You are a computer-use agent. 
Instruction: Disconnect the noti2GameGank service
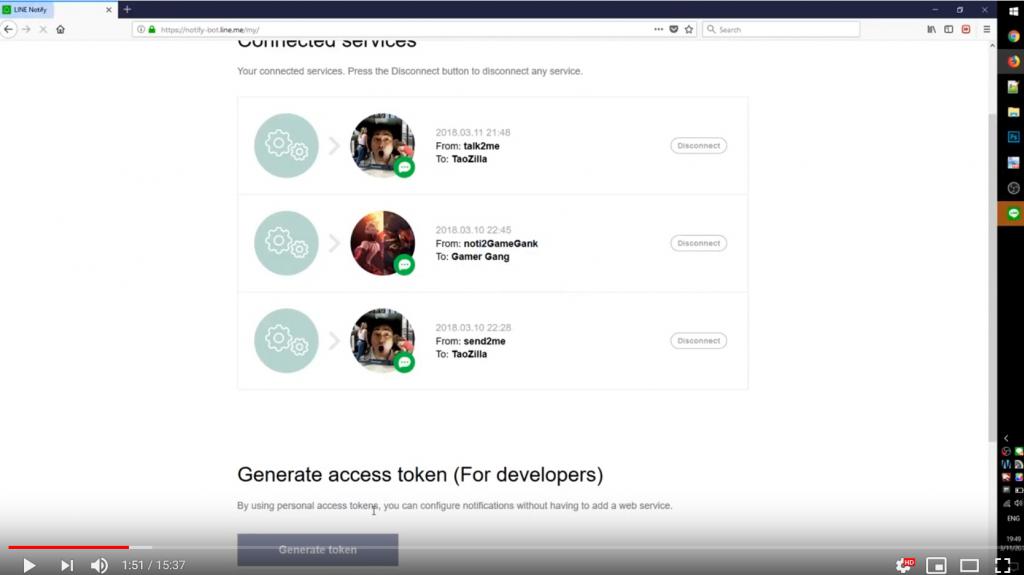click(698, 243)
